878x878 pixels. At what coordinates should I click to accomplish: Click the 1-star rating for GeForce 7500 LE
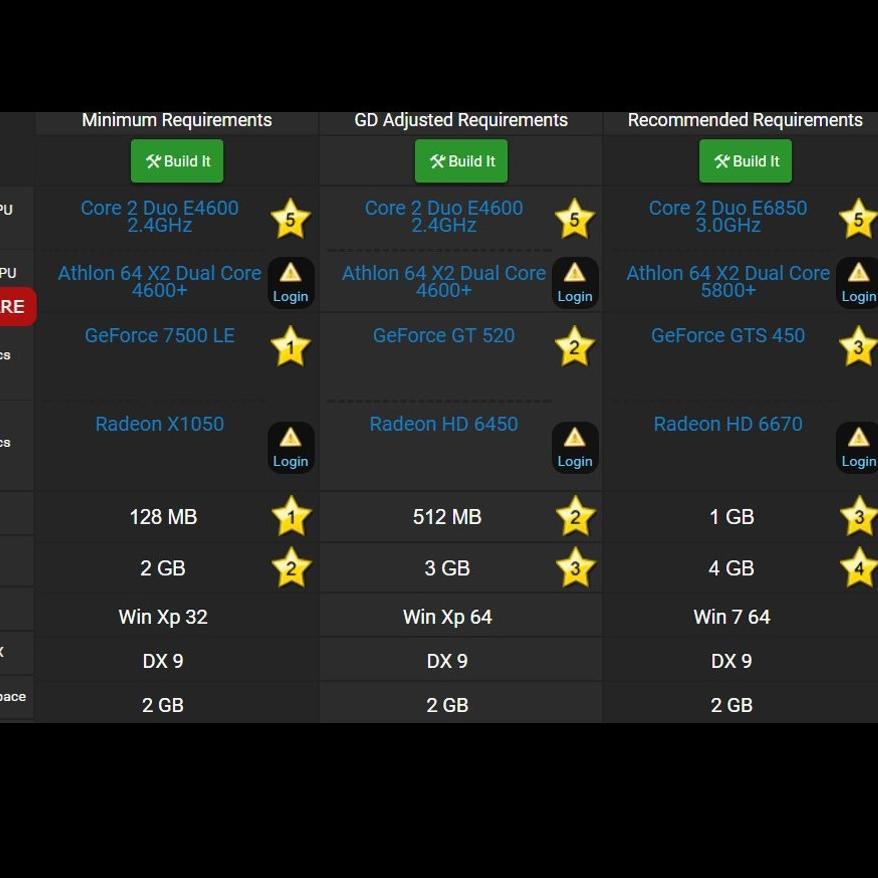click(290, 346)
